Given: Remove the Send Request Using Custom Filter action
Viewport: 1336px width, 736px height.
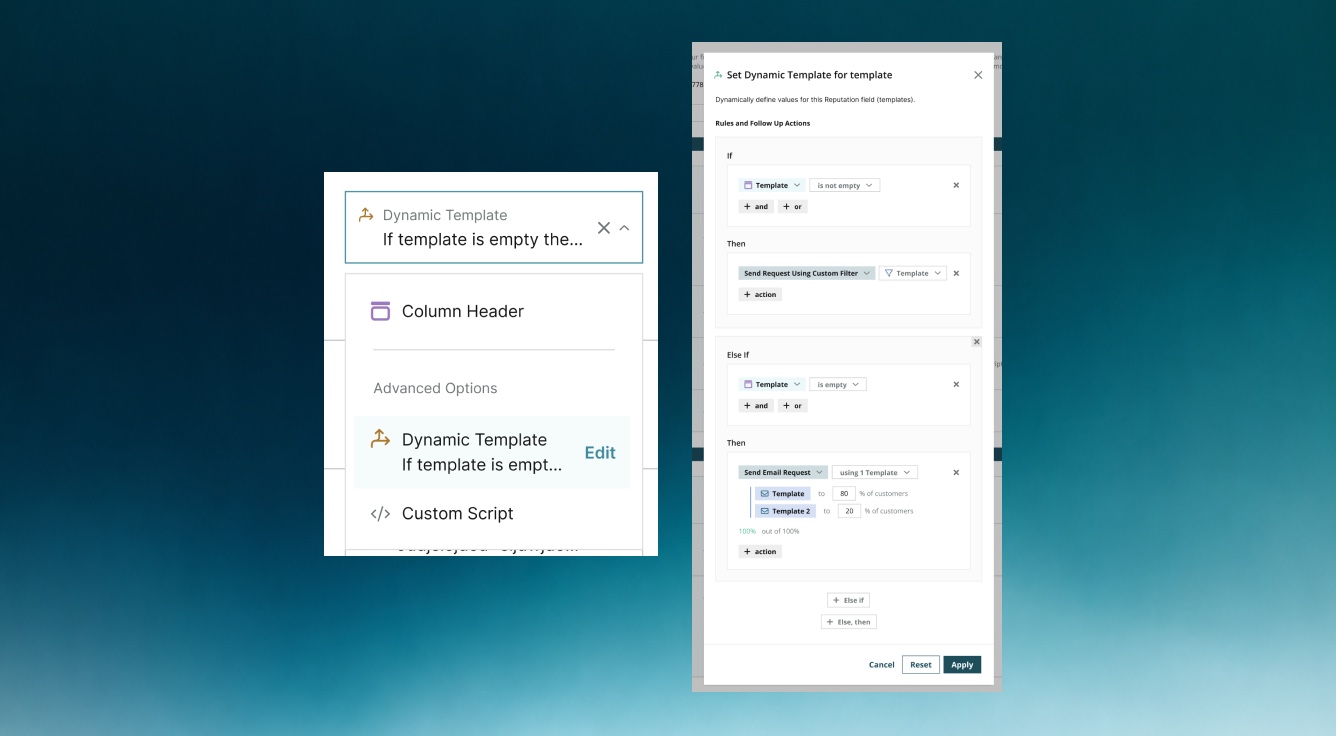Looking at the screenshot, I should (x=956, y=273).
